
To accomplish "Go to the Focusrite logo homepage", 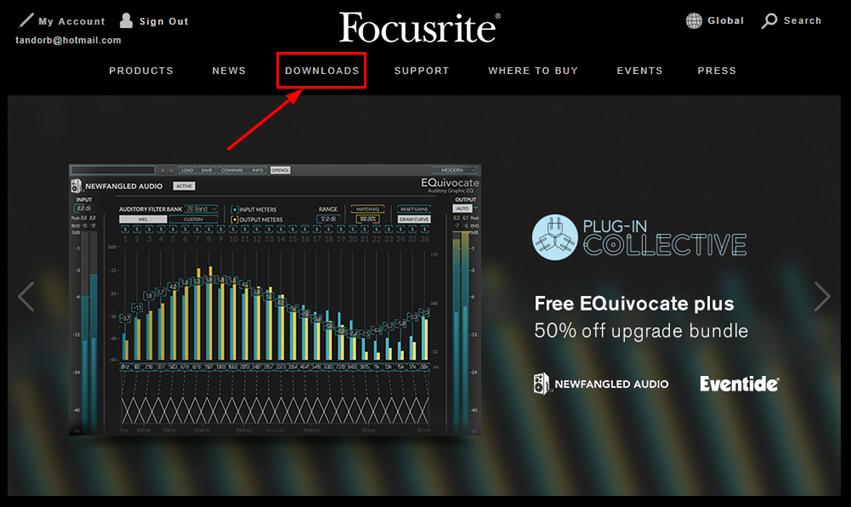I will click(420, 28).
